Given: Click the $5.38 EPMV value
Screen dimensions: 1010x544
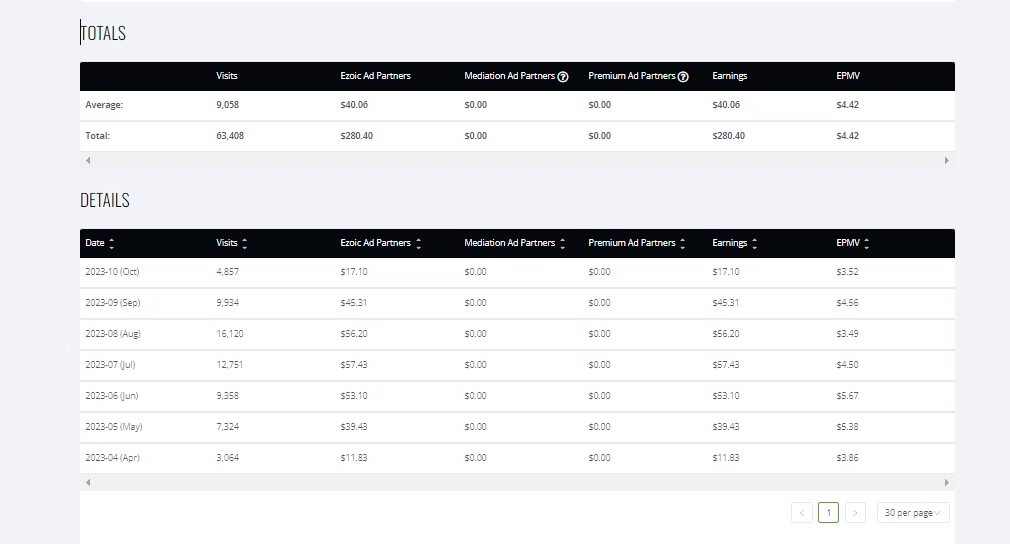Looking at the screenshot, I should point(847,426).
